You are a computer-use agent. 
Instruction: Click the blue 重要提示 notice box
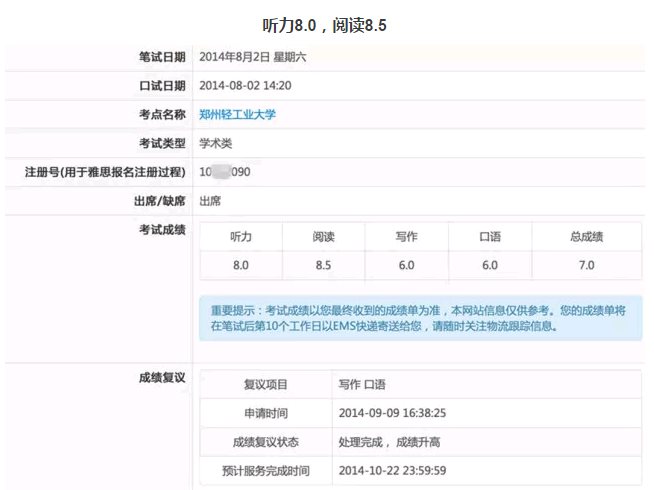pyautogui.click(x=421, y=318)
